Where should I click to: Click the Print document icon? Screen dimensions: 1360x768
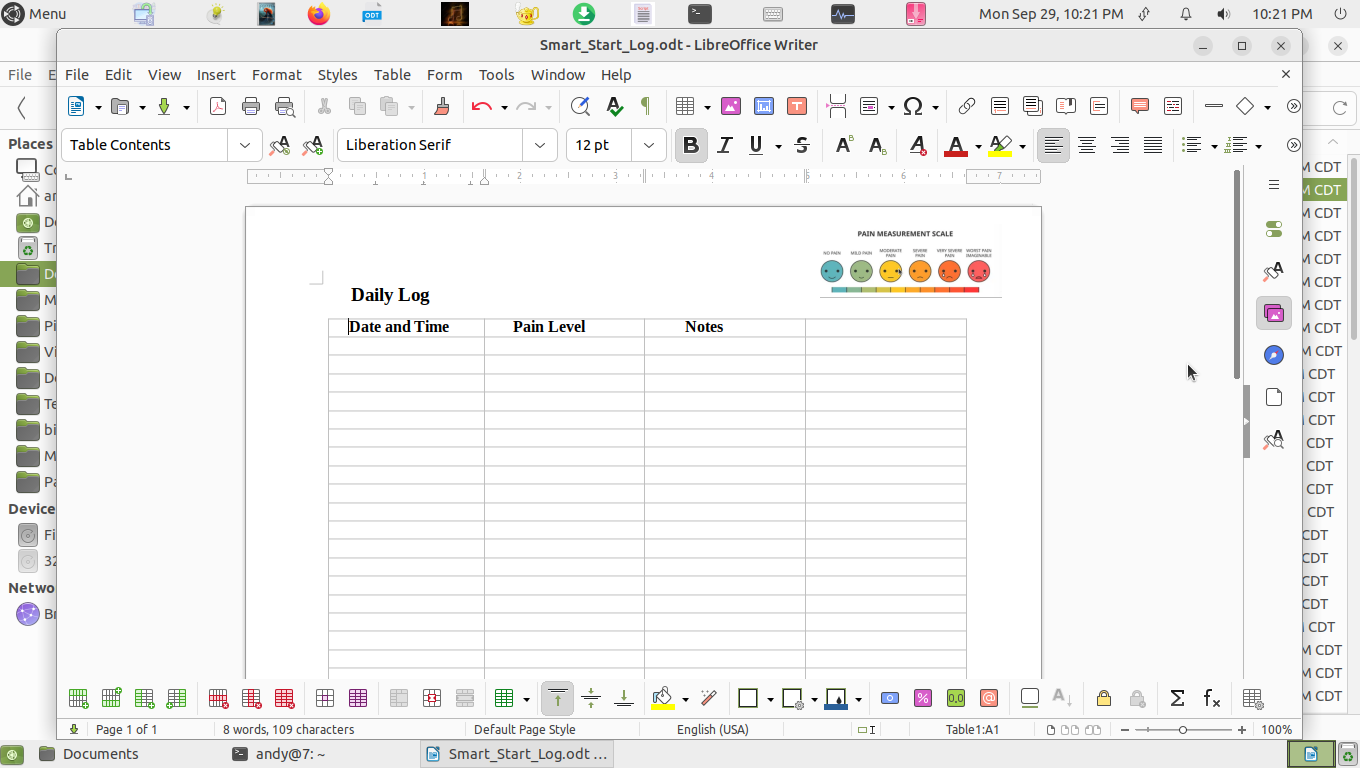point(251,106)
